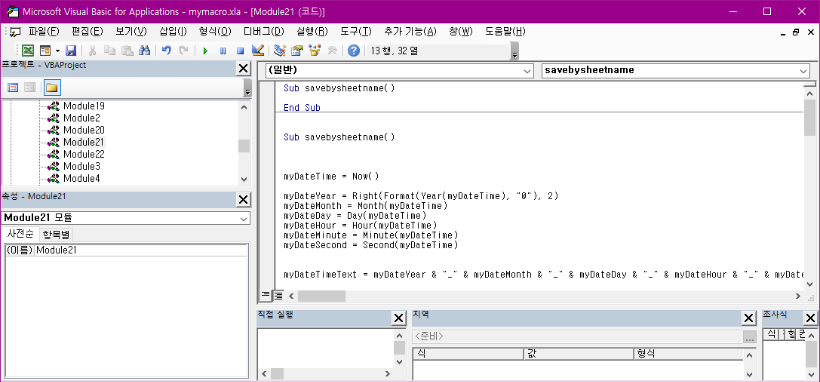820x382 pixels.
Task: Open the 형식(O) menu
Action: (215, 31)
